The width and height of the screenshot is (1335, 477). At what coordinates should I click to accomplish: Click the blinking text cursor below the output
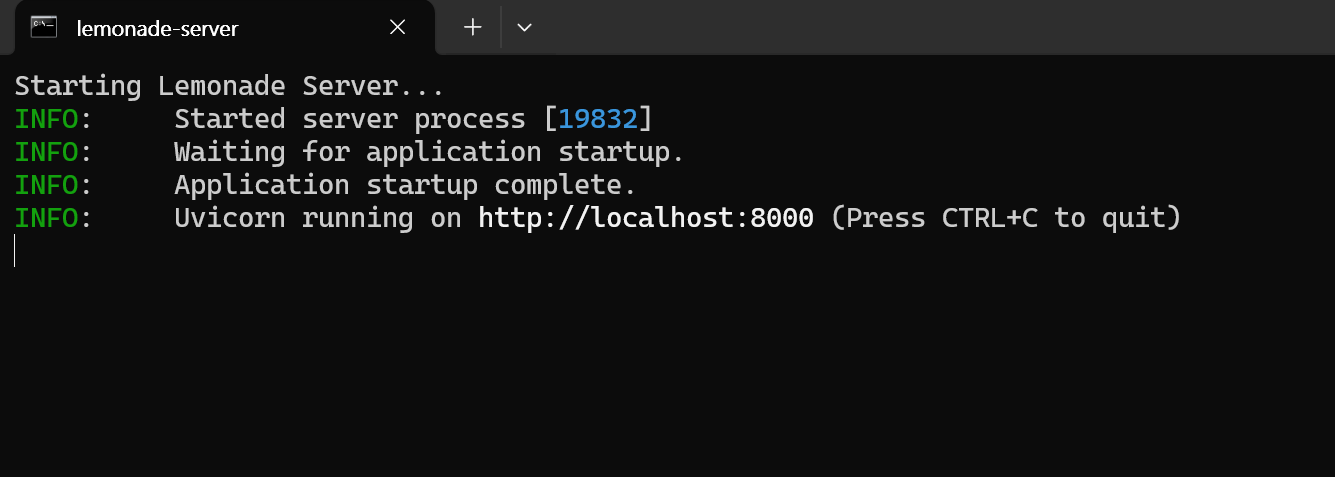pos(15,251)
